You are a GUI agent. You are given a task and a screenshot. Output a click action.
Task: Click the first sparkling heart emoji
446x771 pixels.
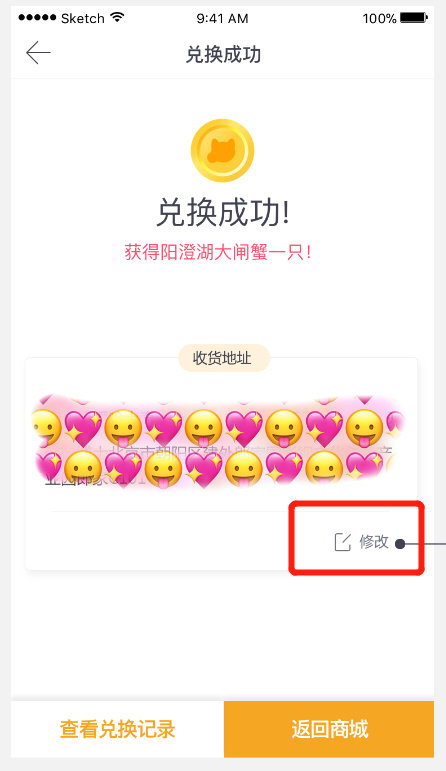click(x=83, y=428)
